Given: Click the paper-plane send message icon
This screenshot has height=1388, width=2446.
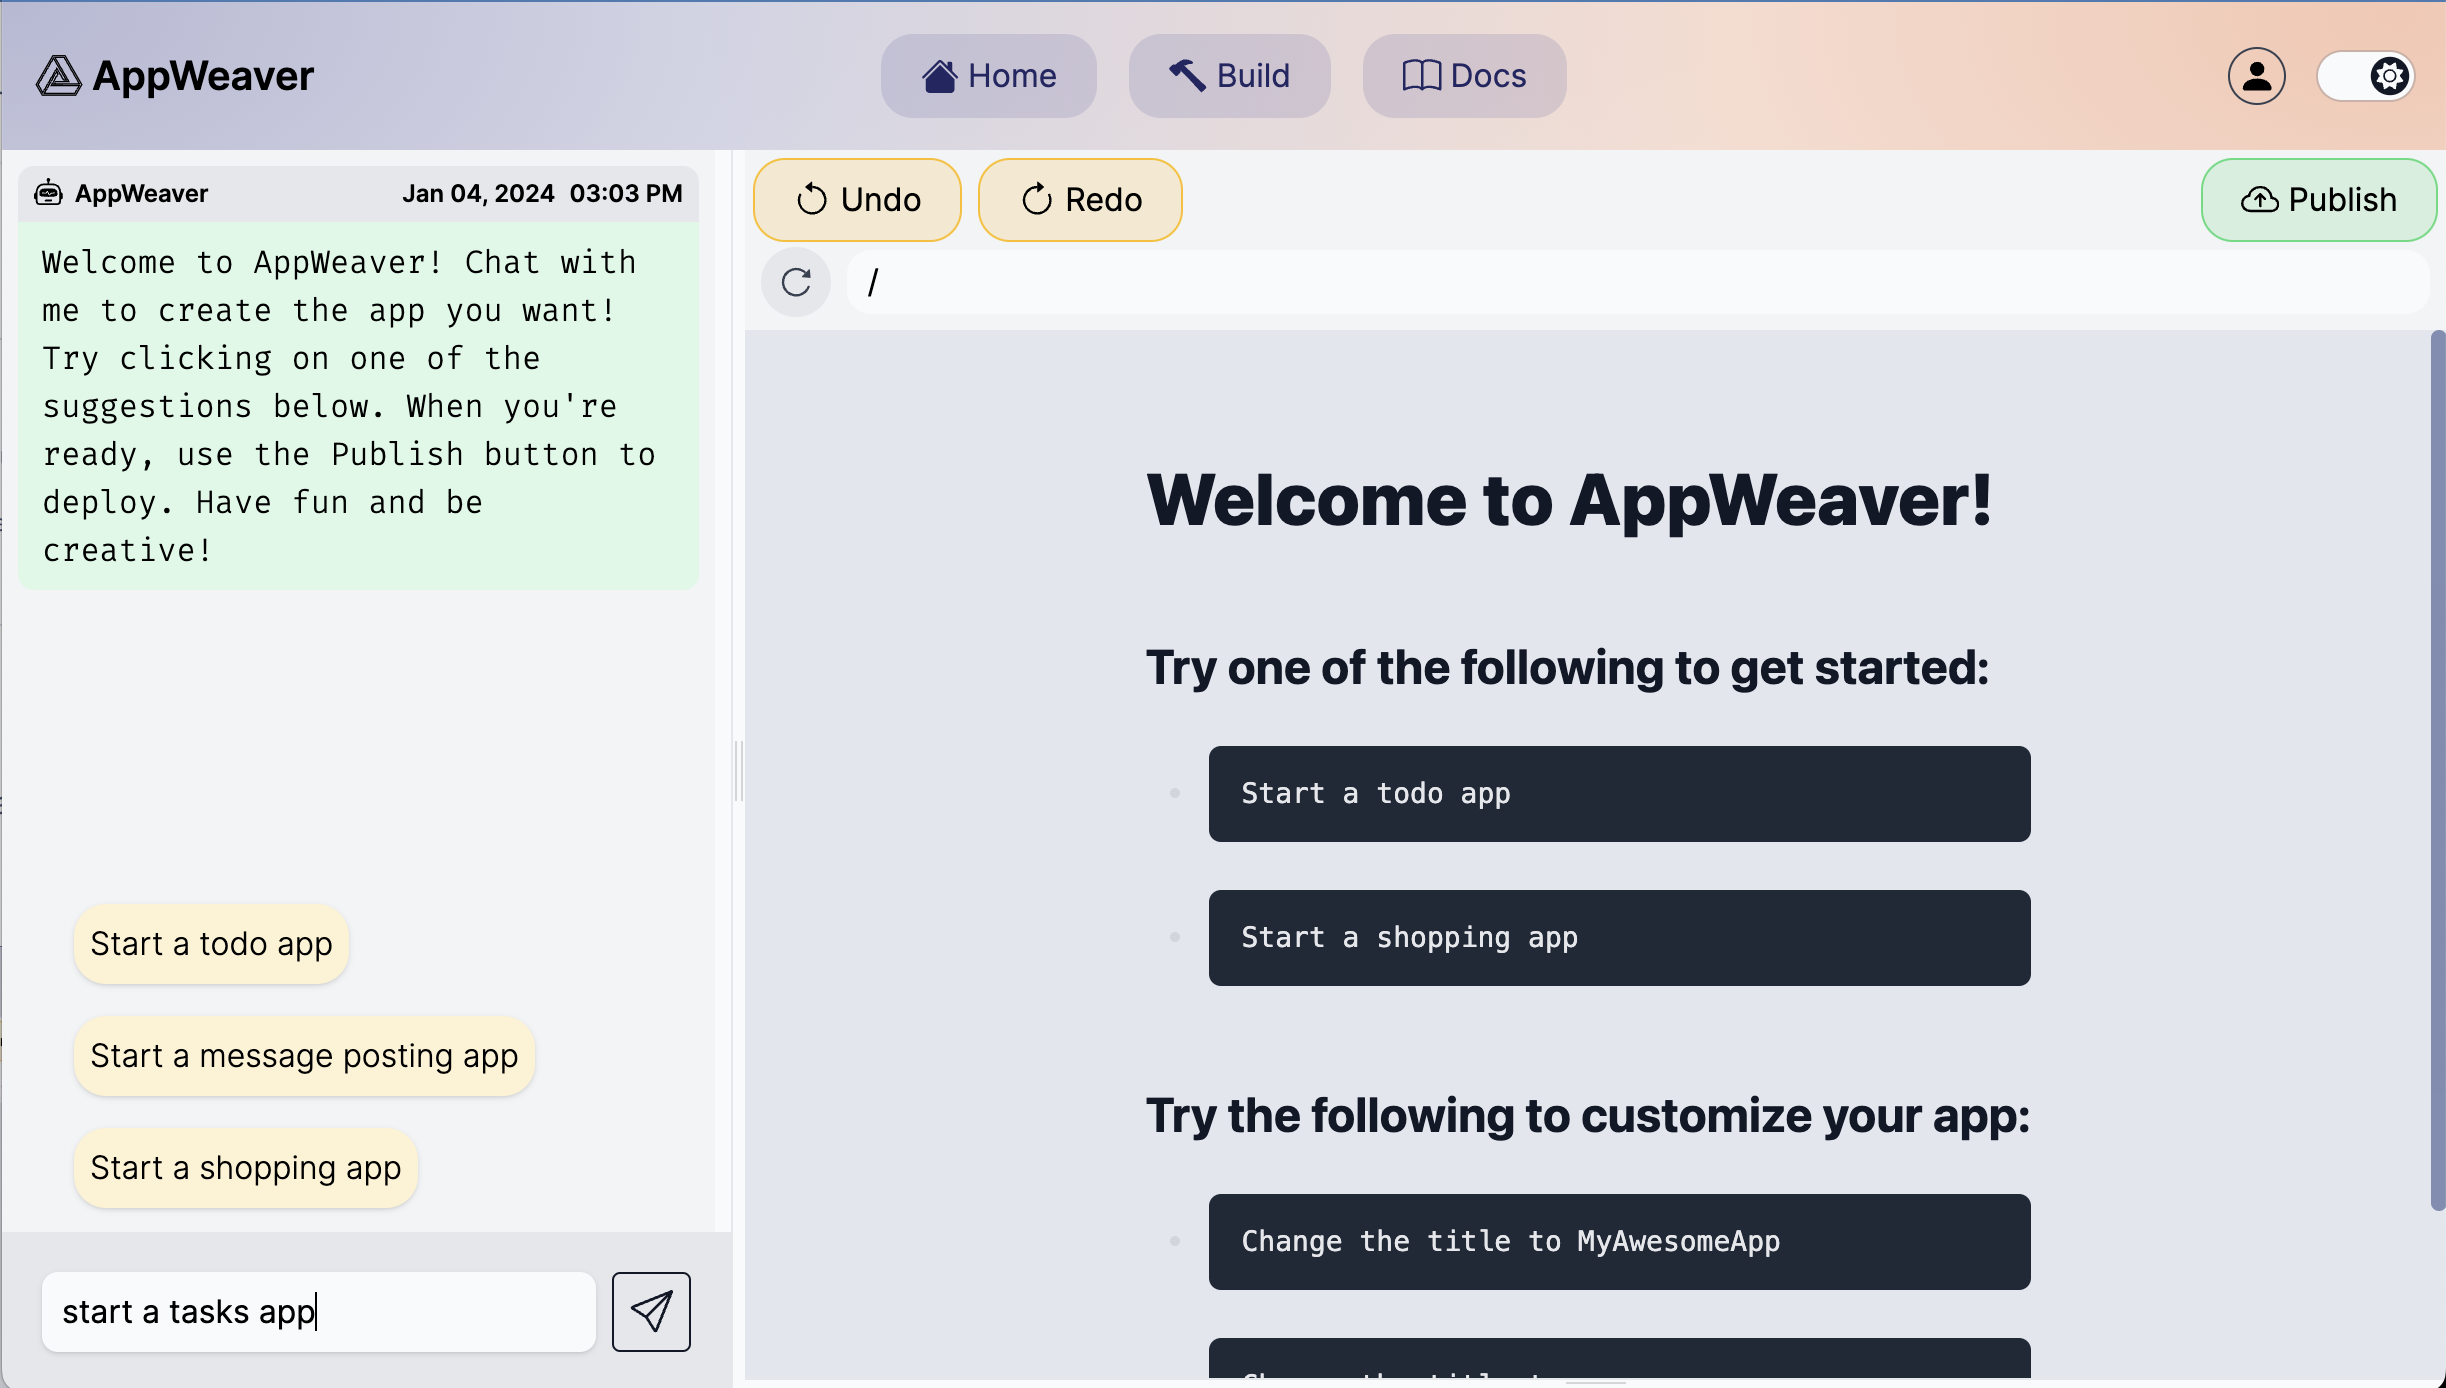Looking at the screenshot, I should [x=651, y=1311].
